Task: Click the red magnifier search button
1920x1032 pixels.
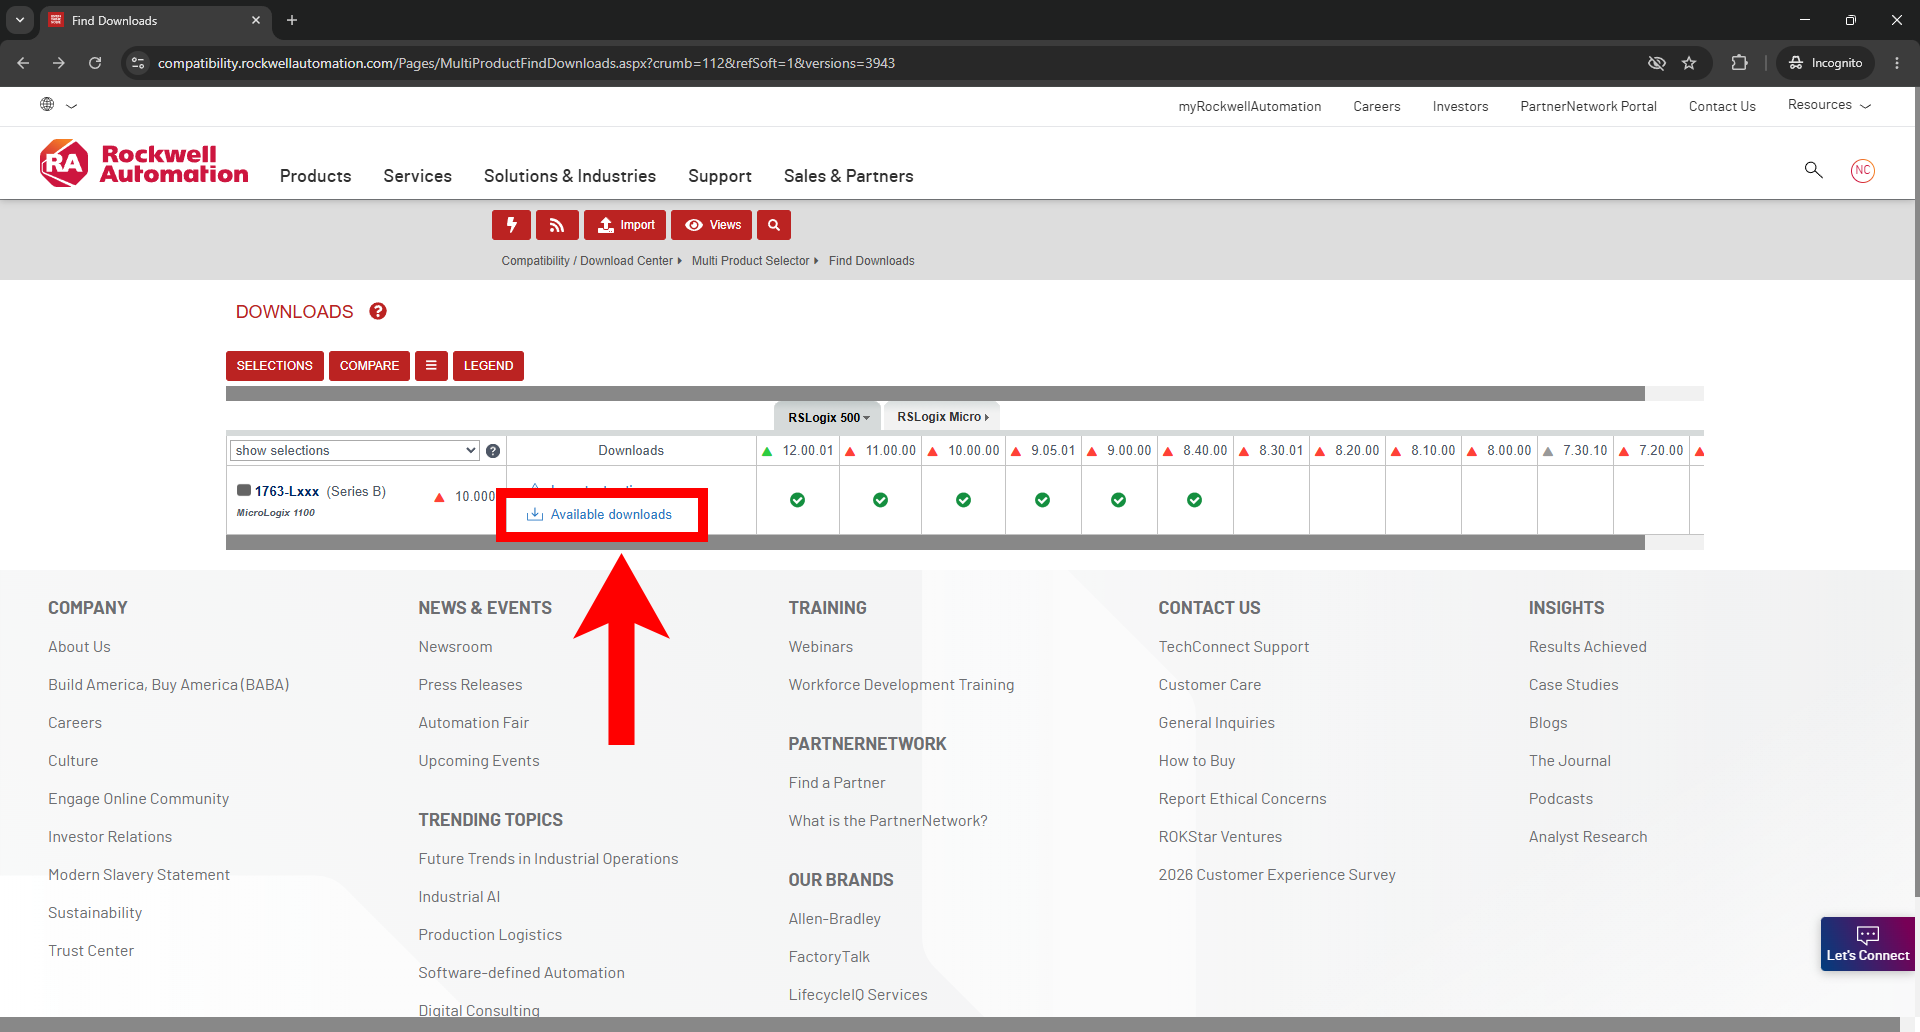Action: 774,225
